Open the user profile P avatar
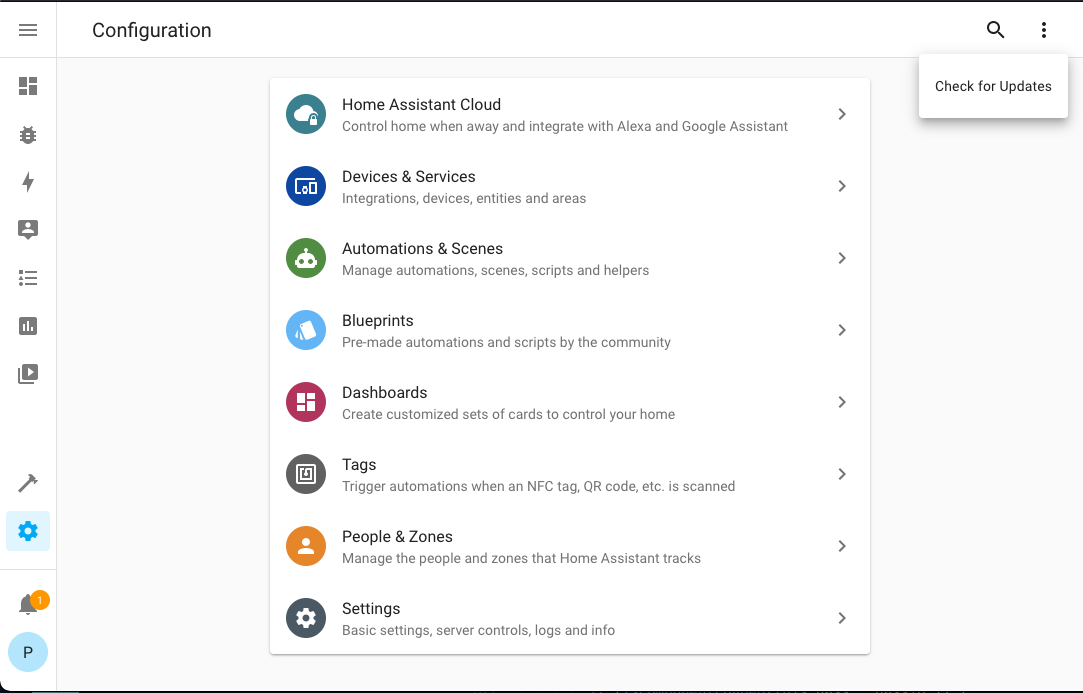Viewport: 1083px width, 693px height. coord(28,652)
